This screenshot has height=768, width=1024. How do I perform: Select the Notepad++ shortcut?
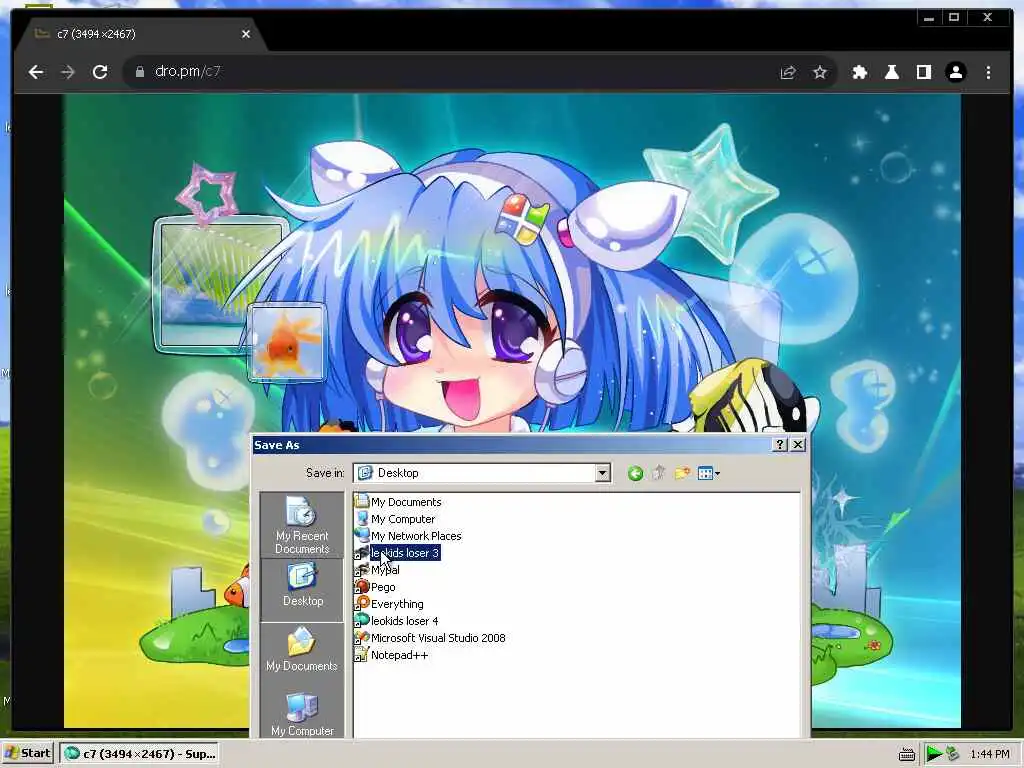(392, 654)
